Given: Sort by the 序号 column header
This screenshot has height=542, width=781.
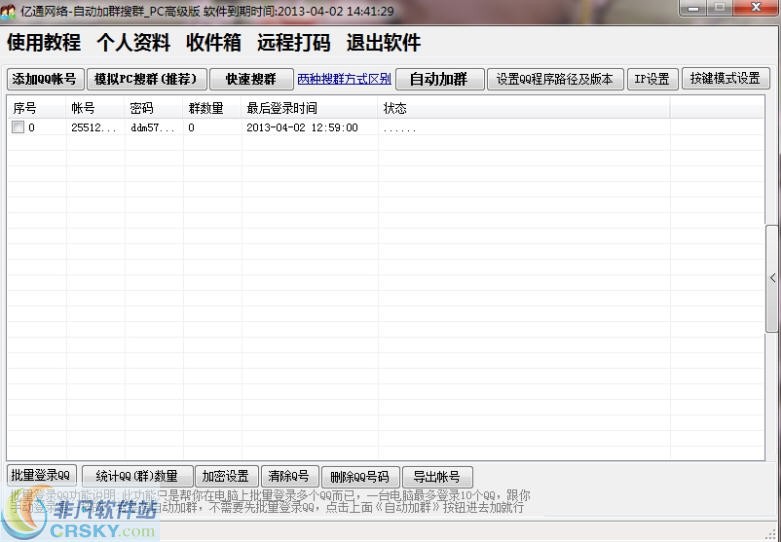Looking at the screenshot, I should [36, 108].
